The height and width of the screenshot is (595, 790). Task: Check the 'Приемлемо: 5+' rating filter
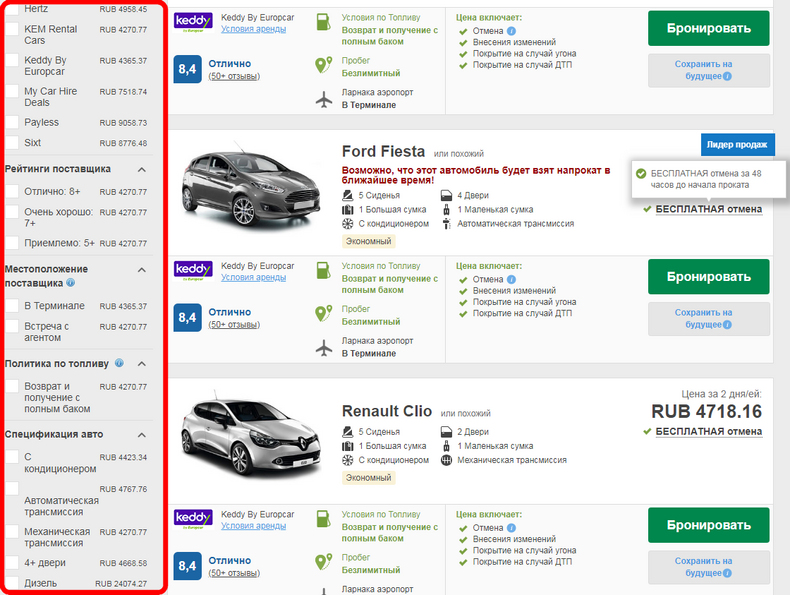(12, 243)
